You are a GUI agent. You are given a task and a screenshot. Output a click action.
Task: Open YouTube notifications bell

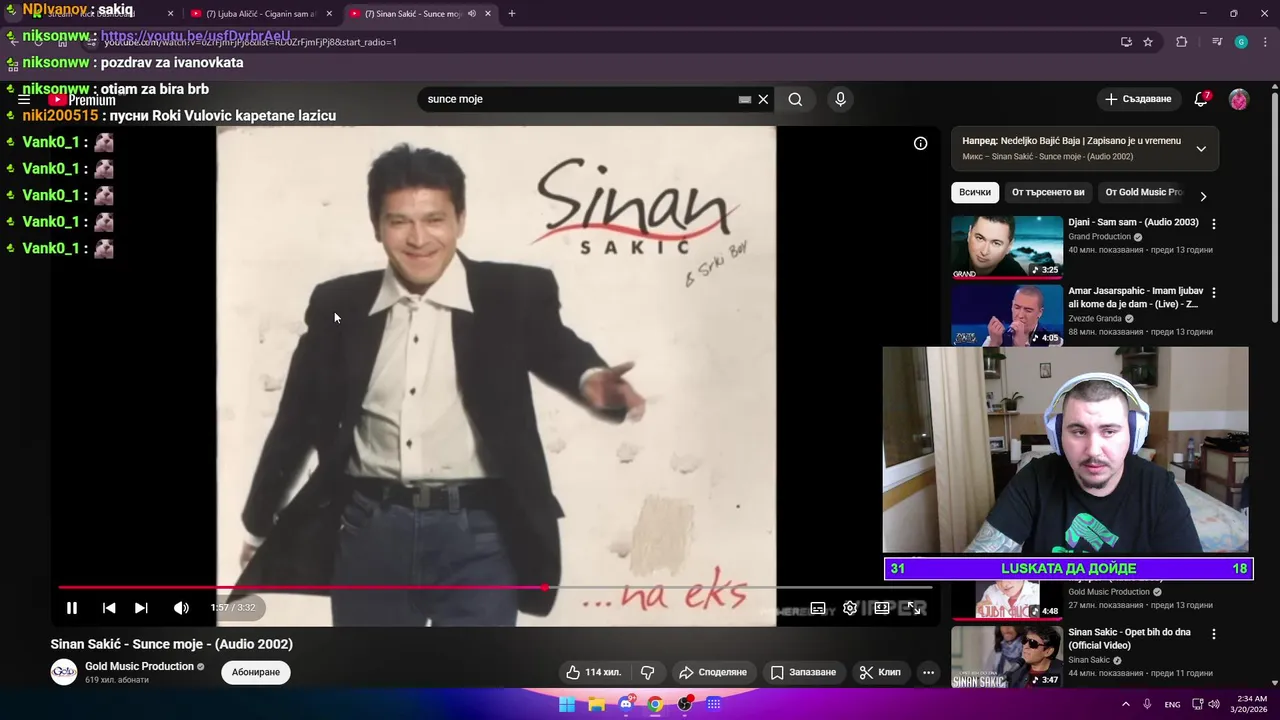click(x=1201, y=99)
